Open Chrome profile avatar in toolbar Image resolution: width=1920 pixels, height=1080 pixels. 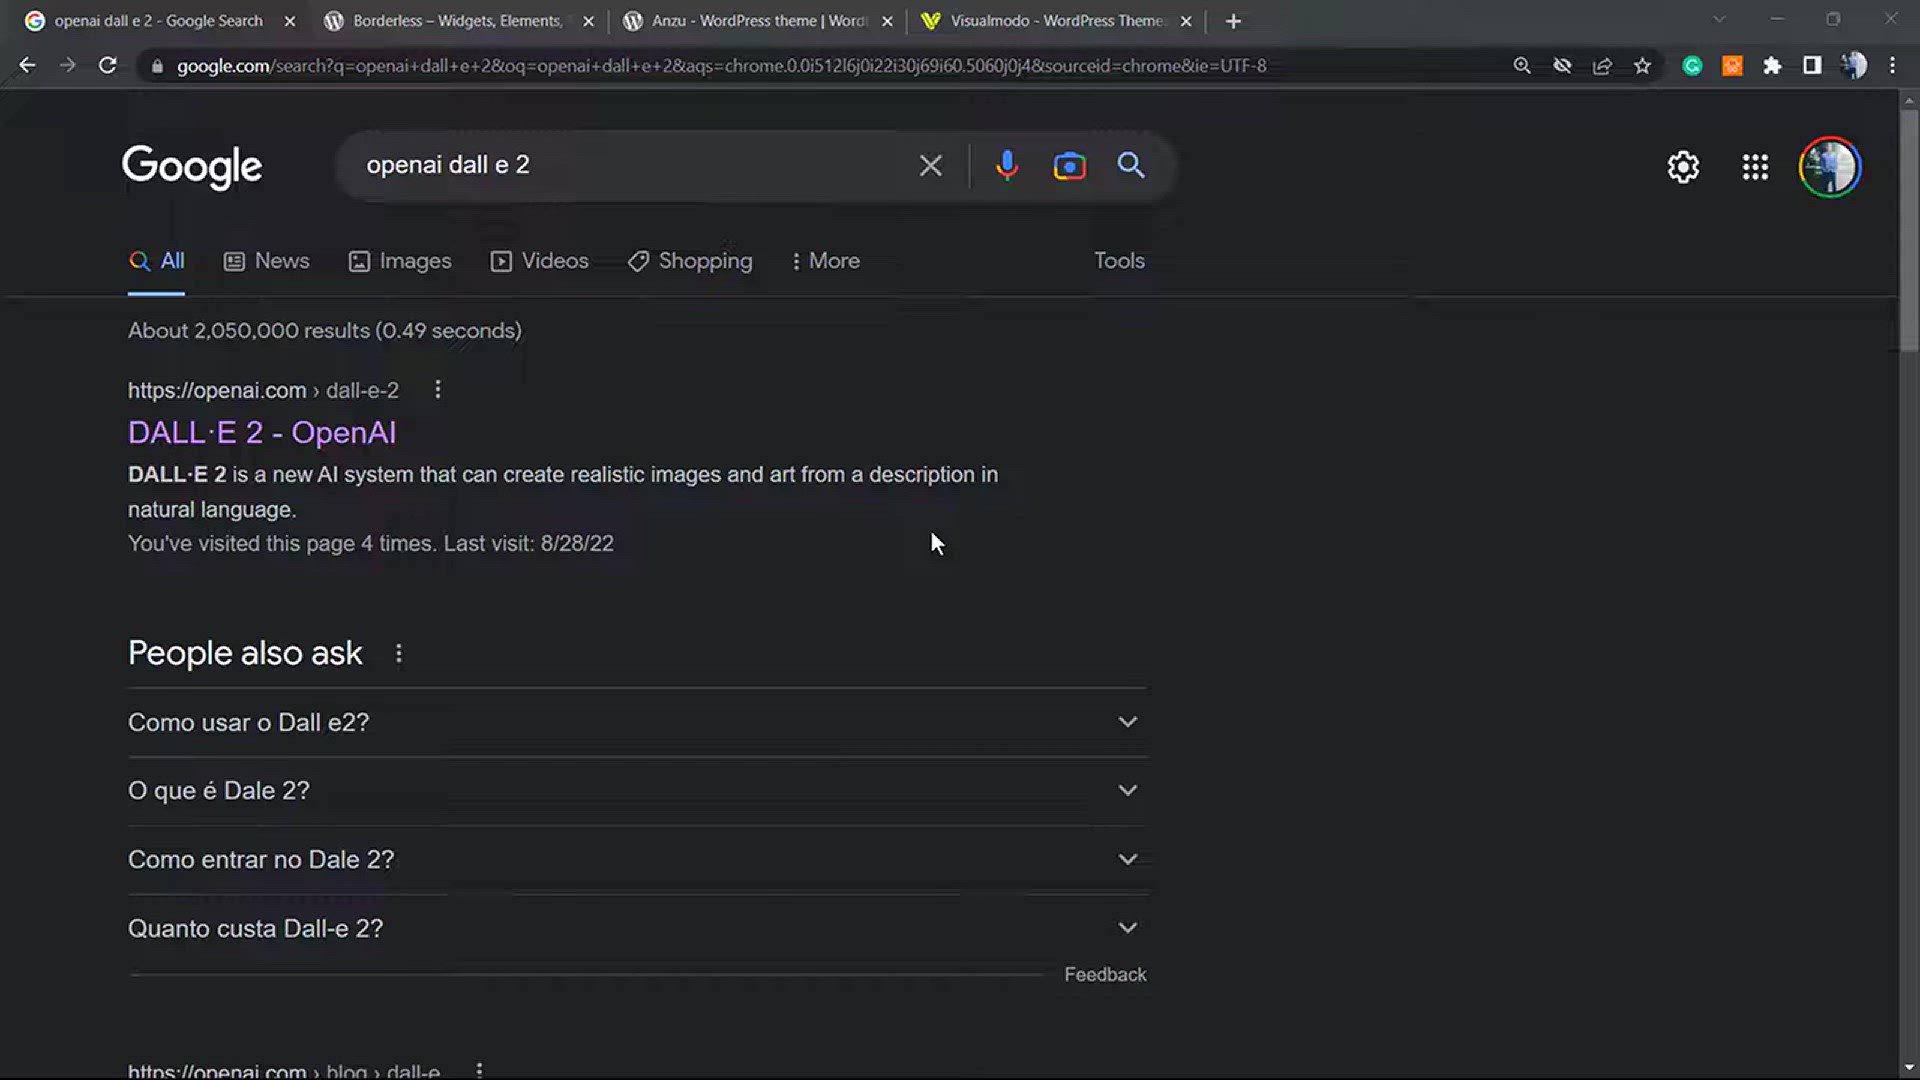click(x=1853, y=66)
